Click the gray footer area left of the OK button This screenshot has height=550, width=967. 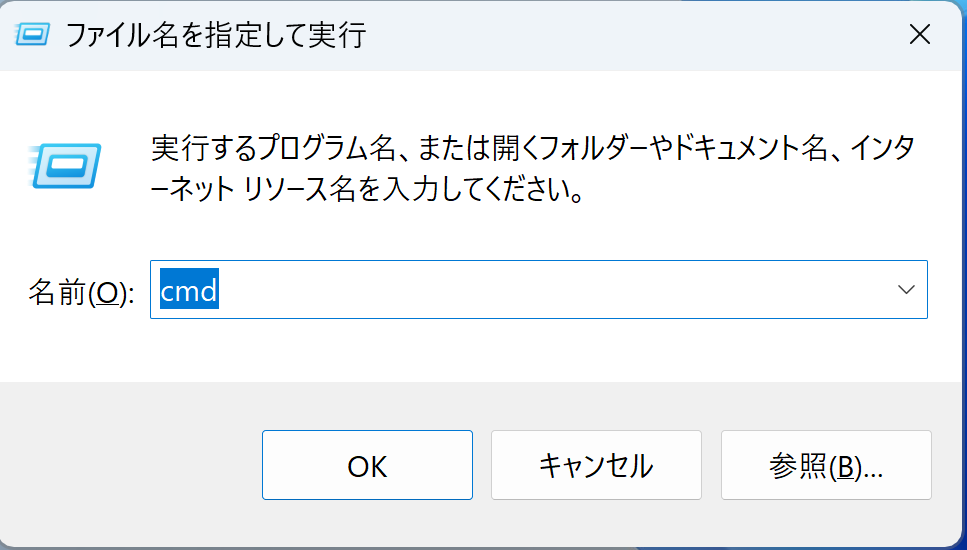tap(130, 465)
